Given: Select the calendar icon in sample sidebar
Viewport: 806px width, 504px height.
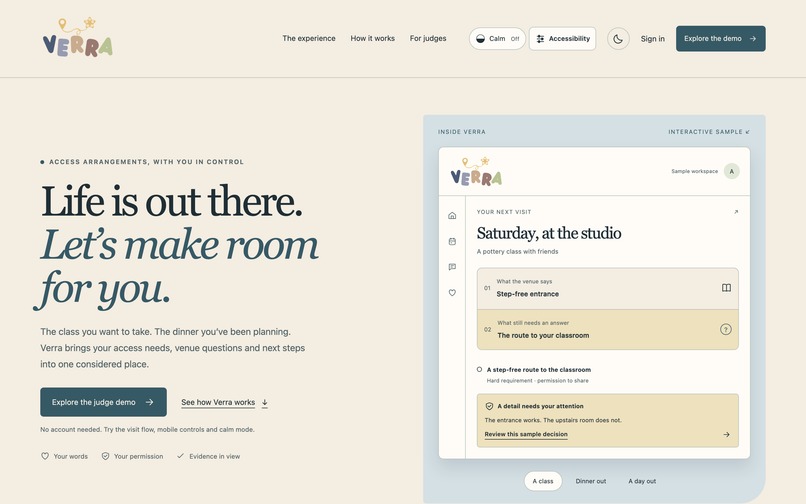Looking at the screenshot, I should click(x=452, y=241).
